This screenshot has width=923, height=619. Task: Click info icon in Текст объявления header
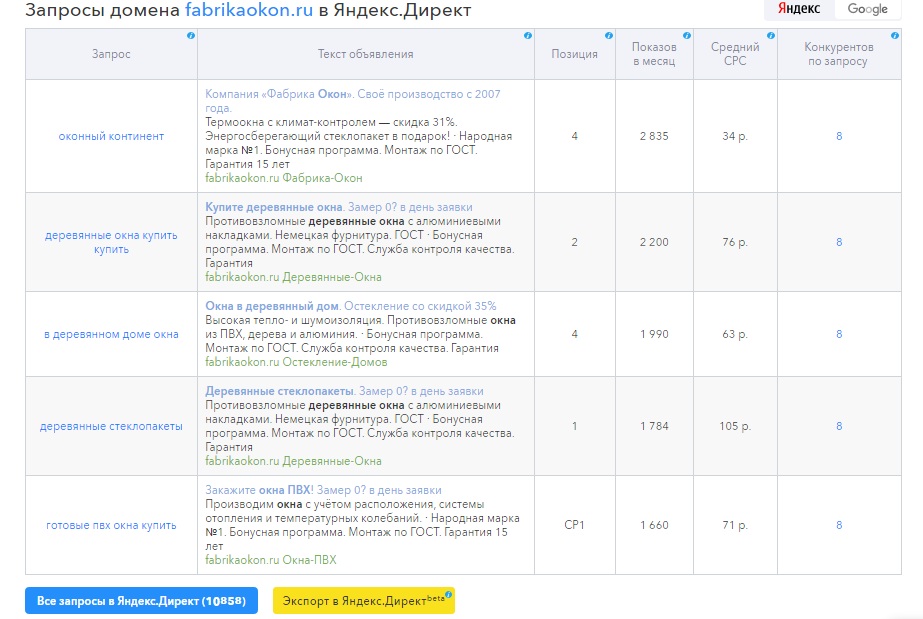click(x=528, y=36)
